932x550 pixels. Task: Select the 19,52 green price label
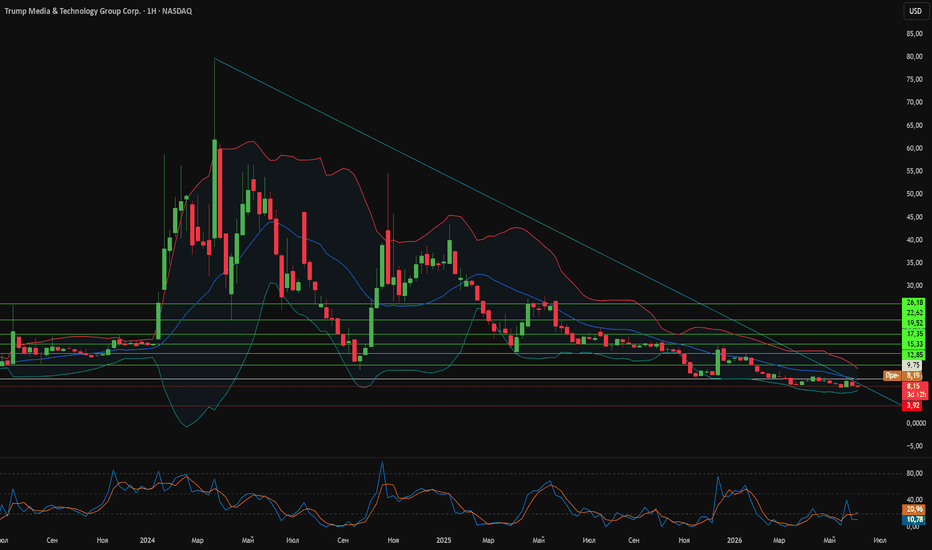[x=914, y=323]
